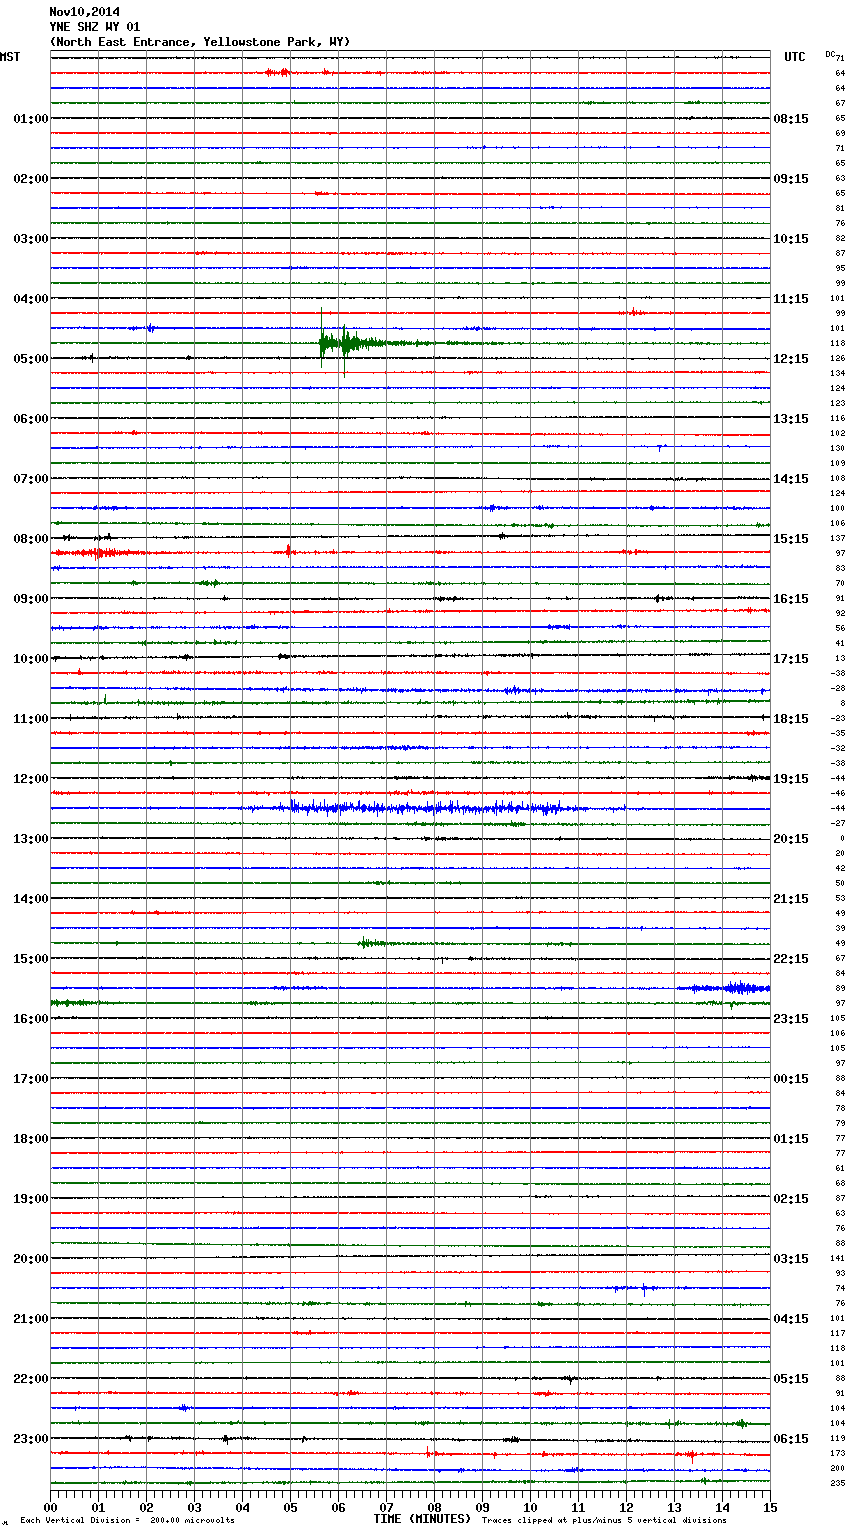This screenshot has width=850, height=1534.
Task: Click the DC value 173
Action: (x=838, y=1453)
